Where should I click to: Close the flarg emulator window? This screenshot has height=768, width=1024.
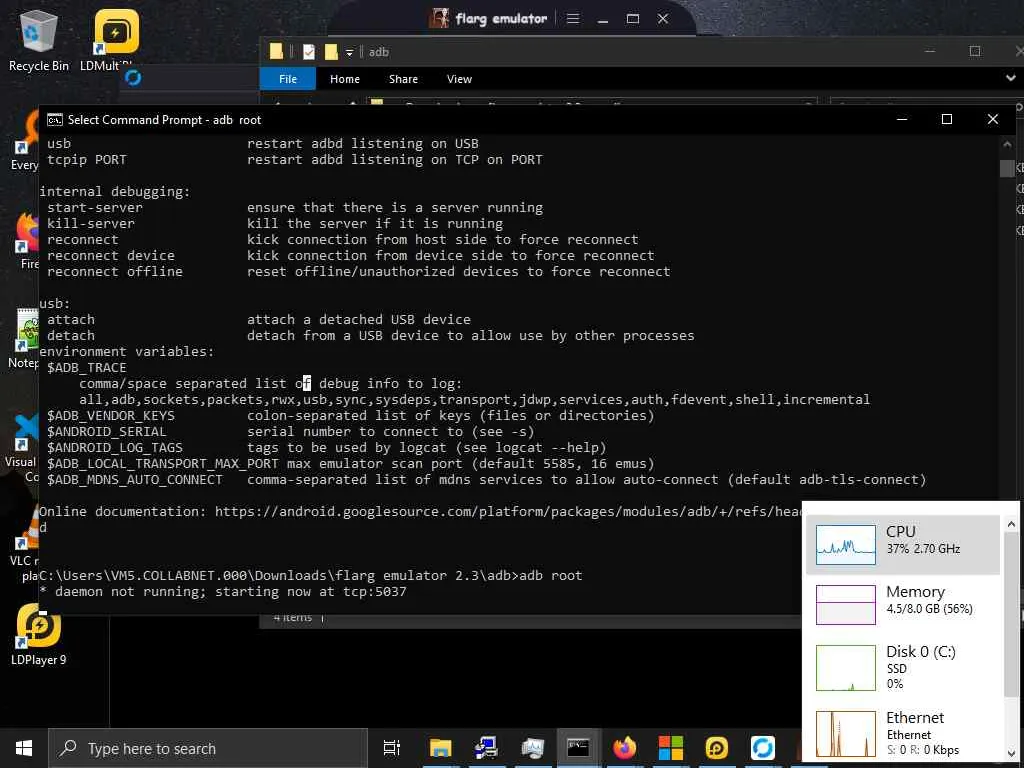[x=663, y=19]
